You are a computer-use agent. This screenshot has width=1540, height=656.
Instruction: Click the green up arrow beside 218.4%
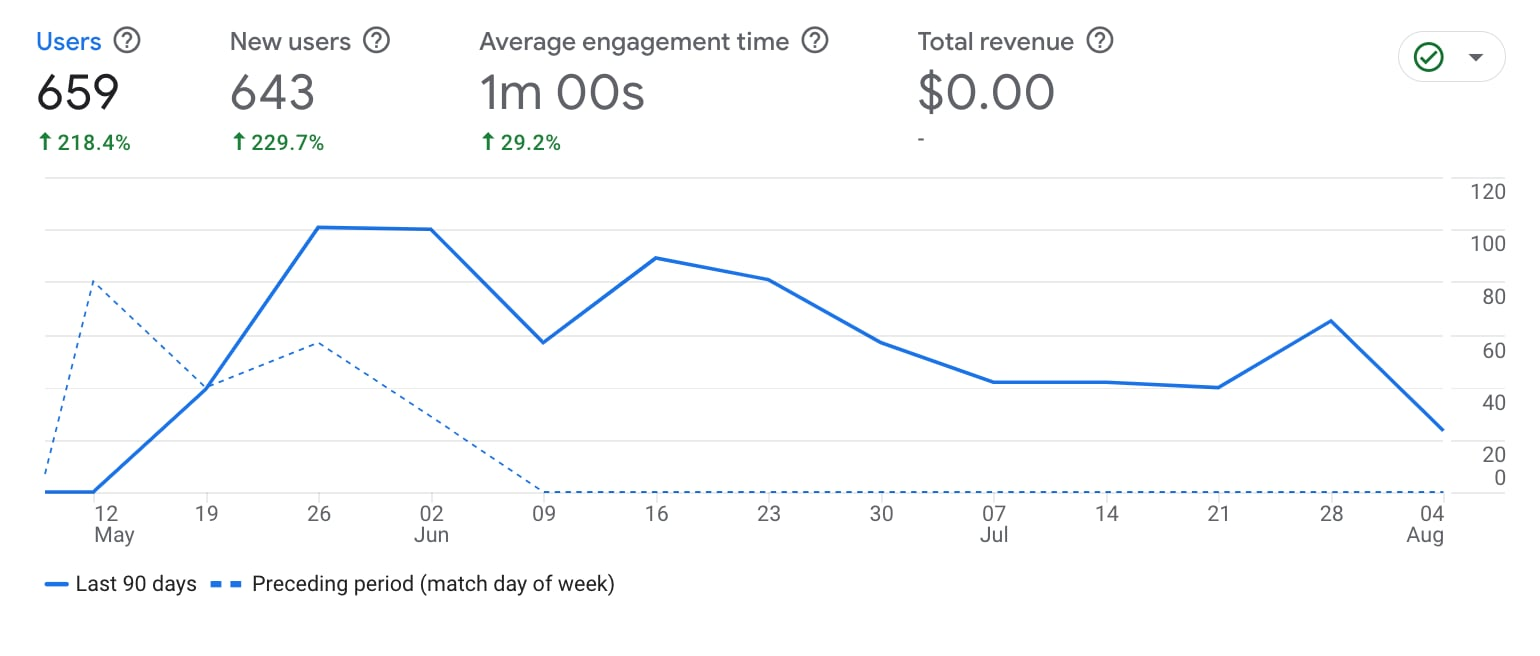click(x=44, y=143)
